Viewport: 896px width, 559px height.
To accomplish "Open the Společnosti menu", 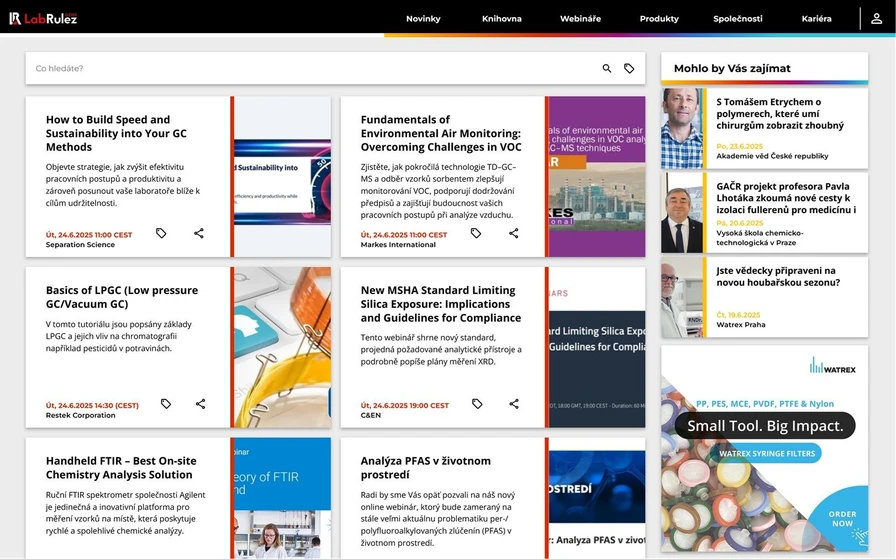I will 738,19.
